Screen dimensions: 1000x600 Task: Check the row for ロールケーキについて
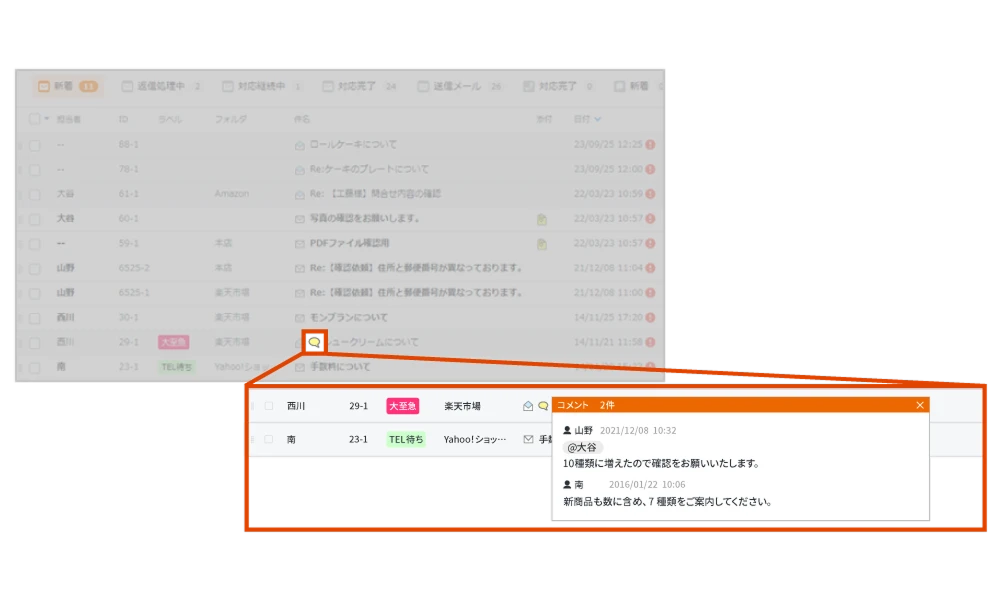pos(34,145)
